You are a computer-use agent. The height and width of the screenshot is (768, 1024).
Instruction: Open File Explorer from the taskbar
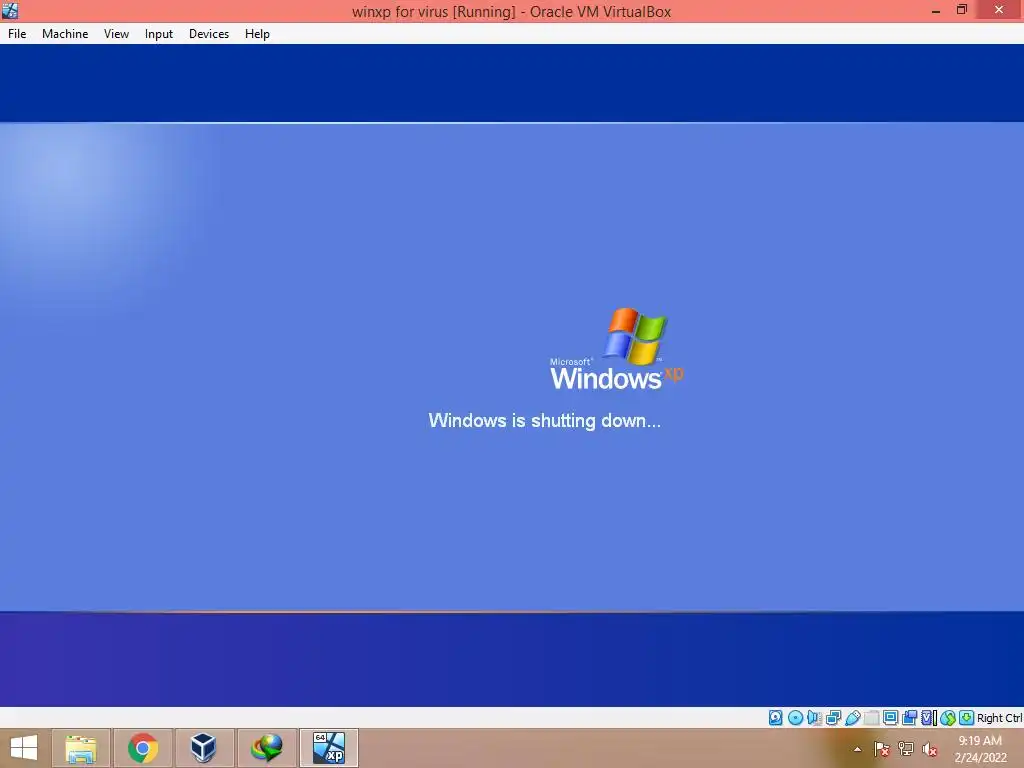tap(81, 748)
